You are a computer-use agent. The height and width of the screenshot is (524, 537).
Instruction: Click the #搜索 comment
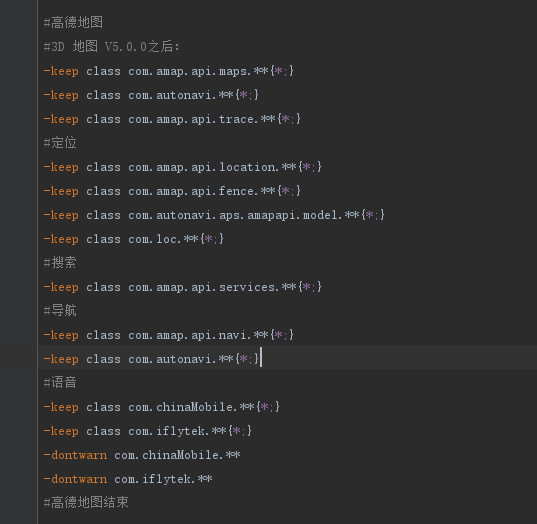(x=60, y=263)
